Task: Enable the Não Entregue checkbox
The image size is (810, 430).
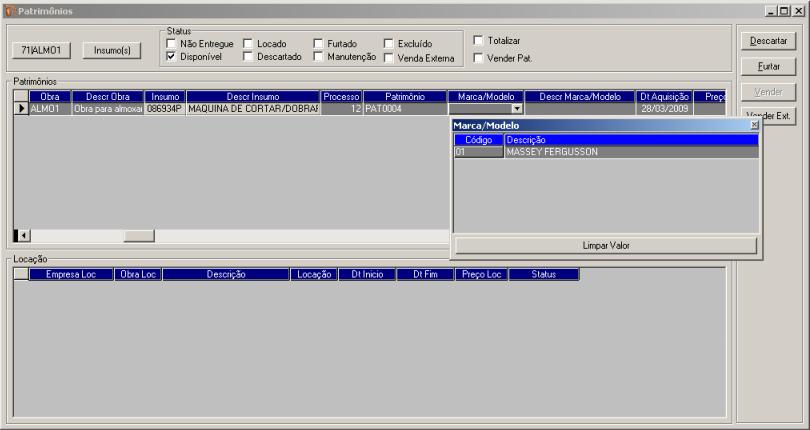Action: 172,44
